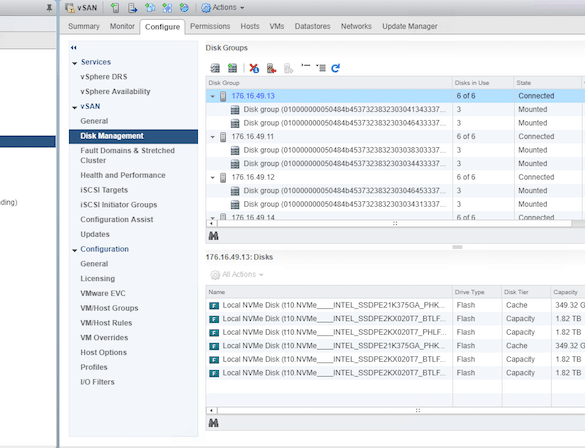Open the Licensing configuration item
Image resolution: width=585 pixels, height=448 pixels.
[x=98, y=279]
